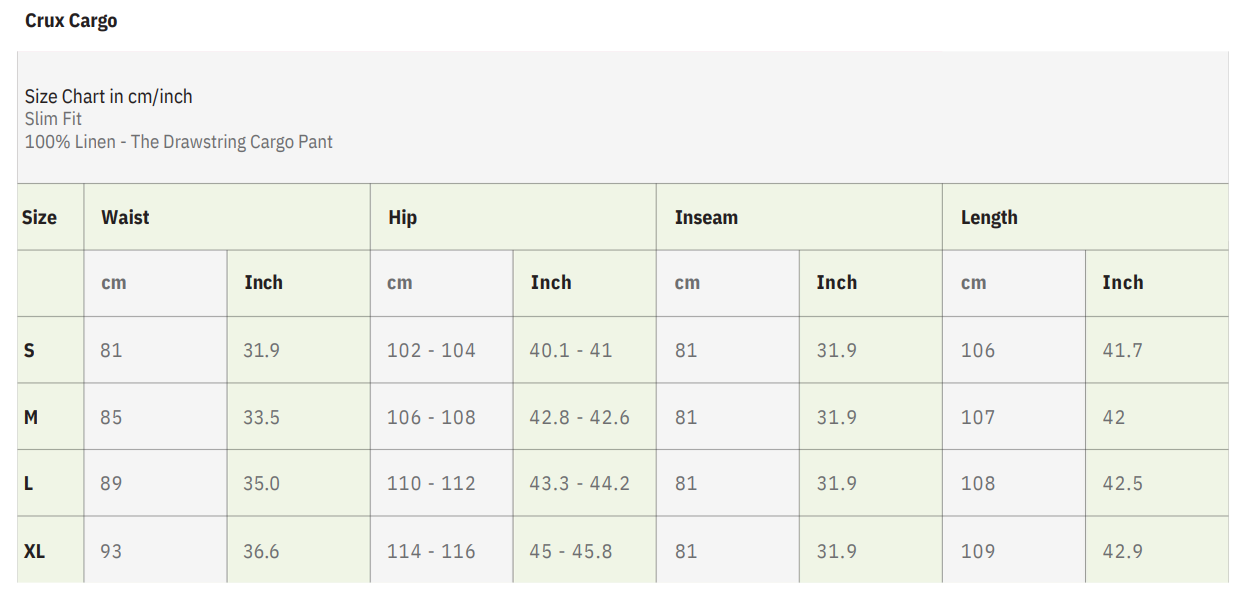The height and width of the screenshot is (592, 1237).
Task: Click the Hip column header
Action: click(402, 217)
